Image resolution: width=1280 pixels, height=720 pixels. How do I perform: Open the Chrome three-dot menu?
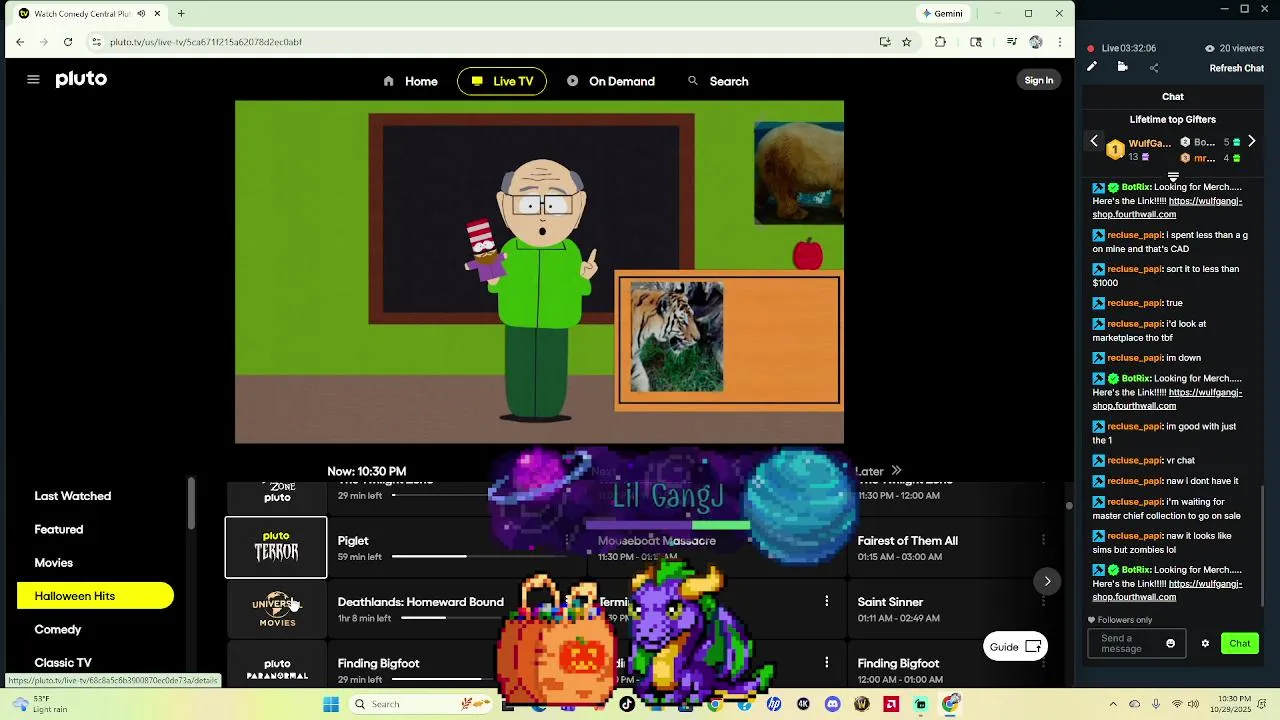coord(1060,42)
